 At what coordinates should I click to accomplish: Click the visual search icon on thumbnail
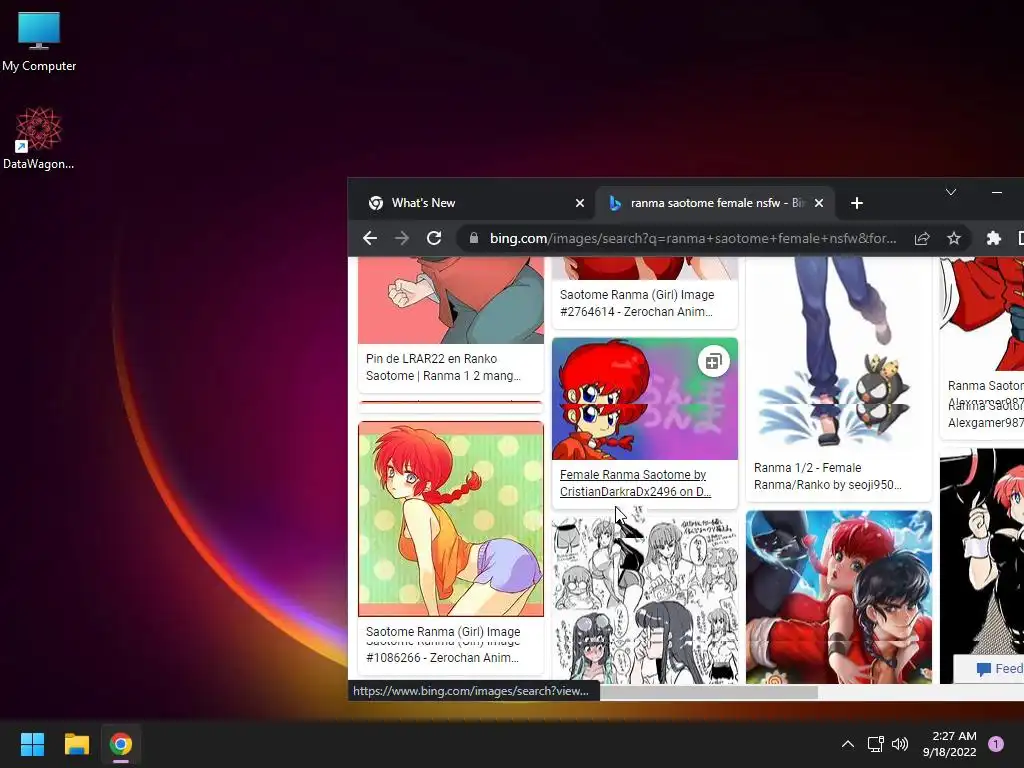coord(714,361)
